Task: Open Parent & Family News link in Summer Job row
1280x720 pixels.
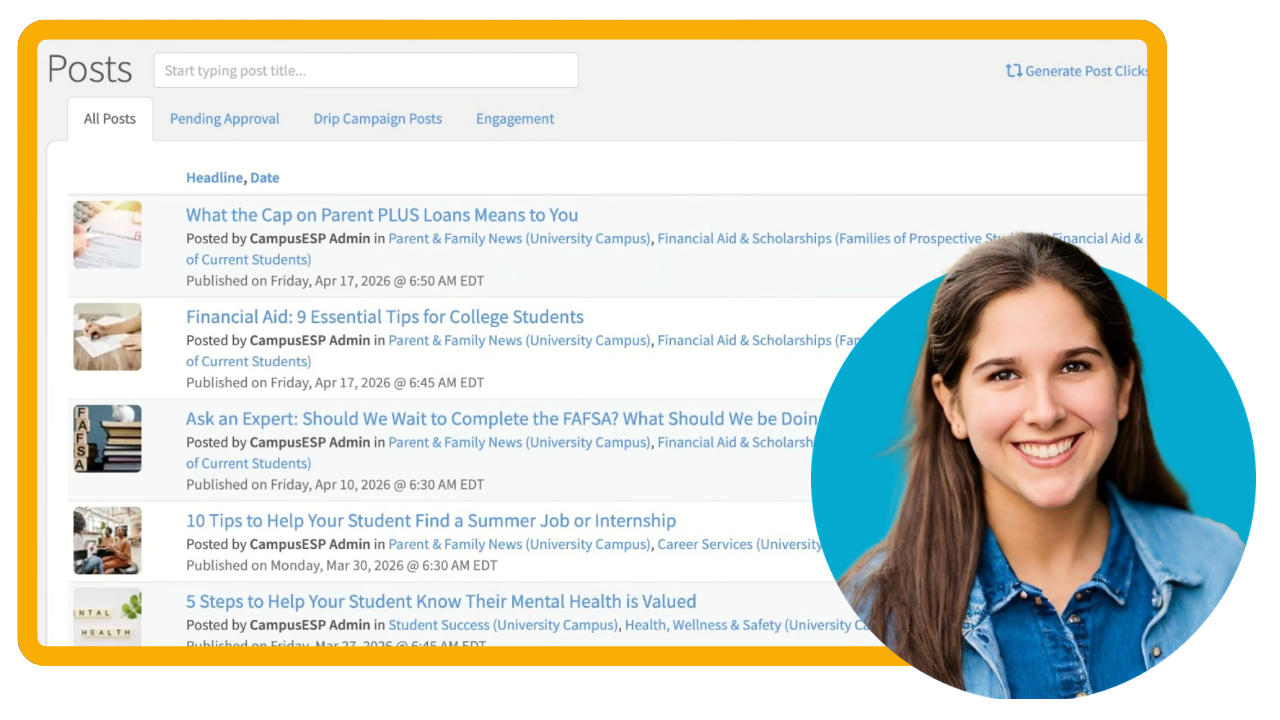Action: 519,545
